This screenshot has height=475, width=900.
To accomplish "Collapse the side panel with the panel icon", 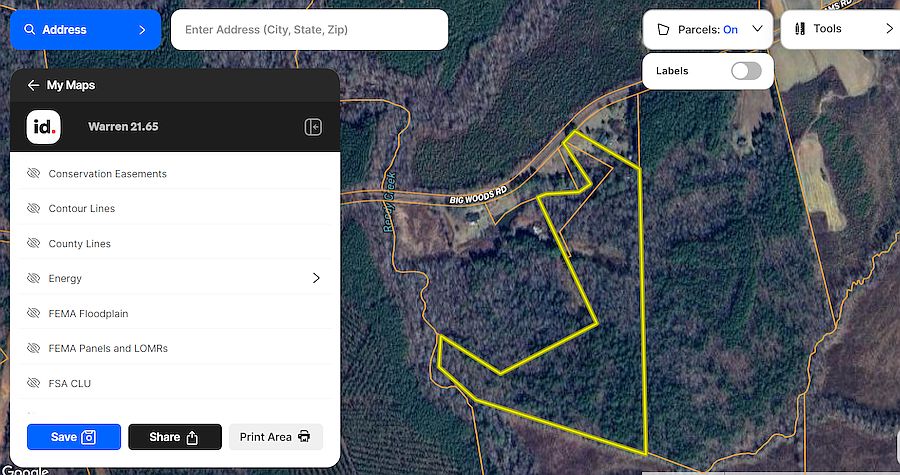I will tap(313, 127).
